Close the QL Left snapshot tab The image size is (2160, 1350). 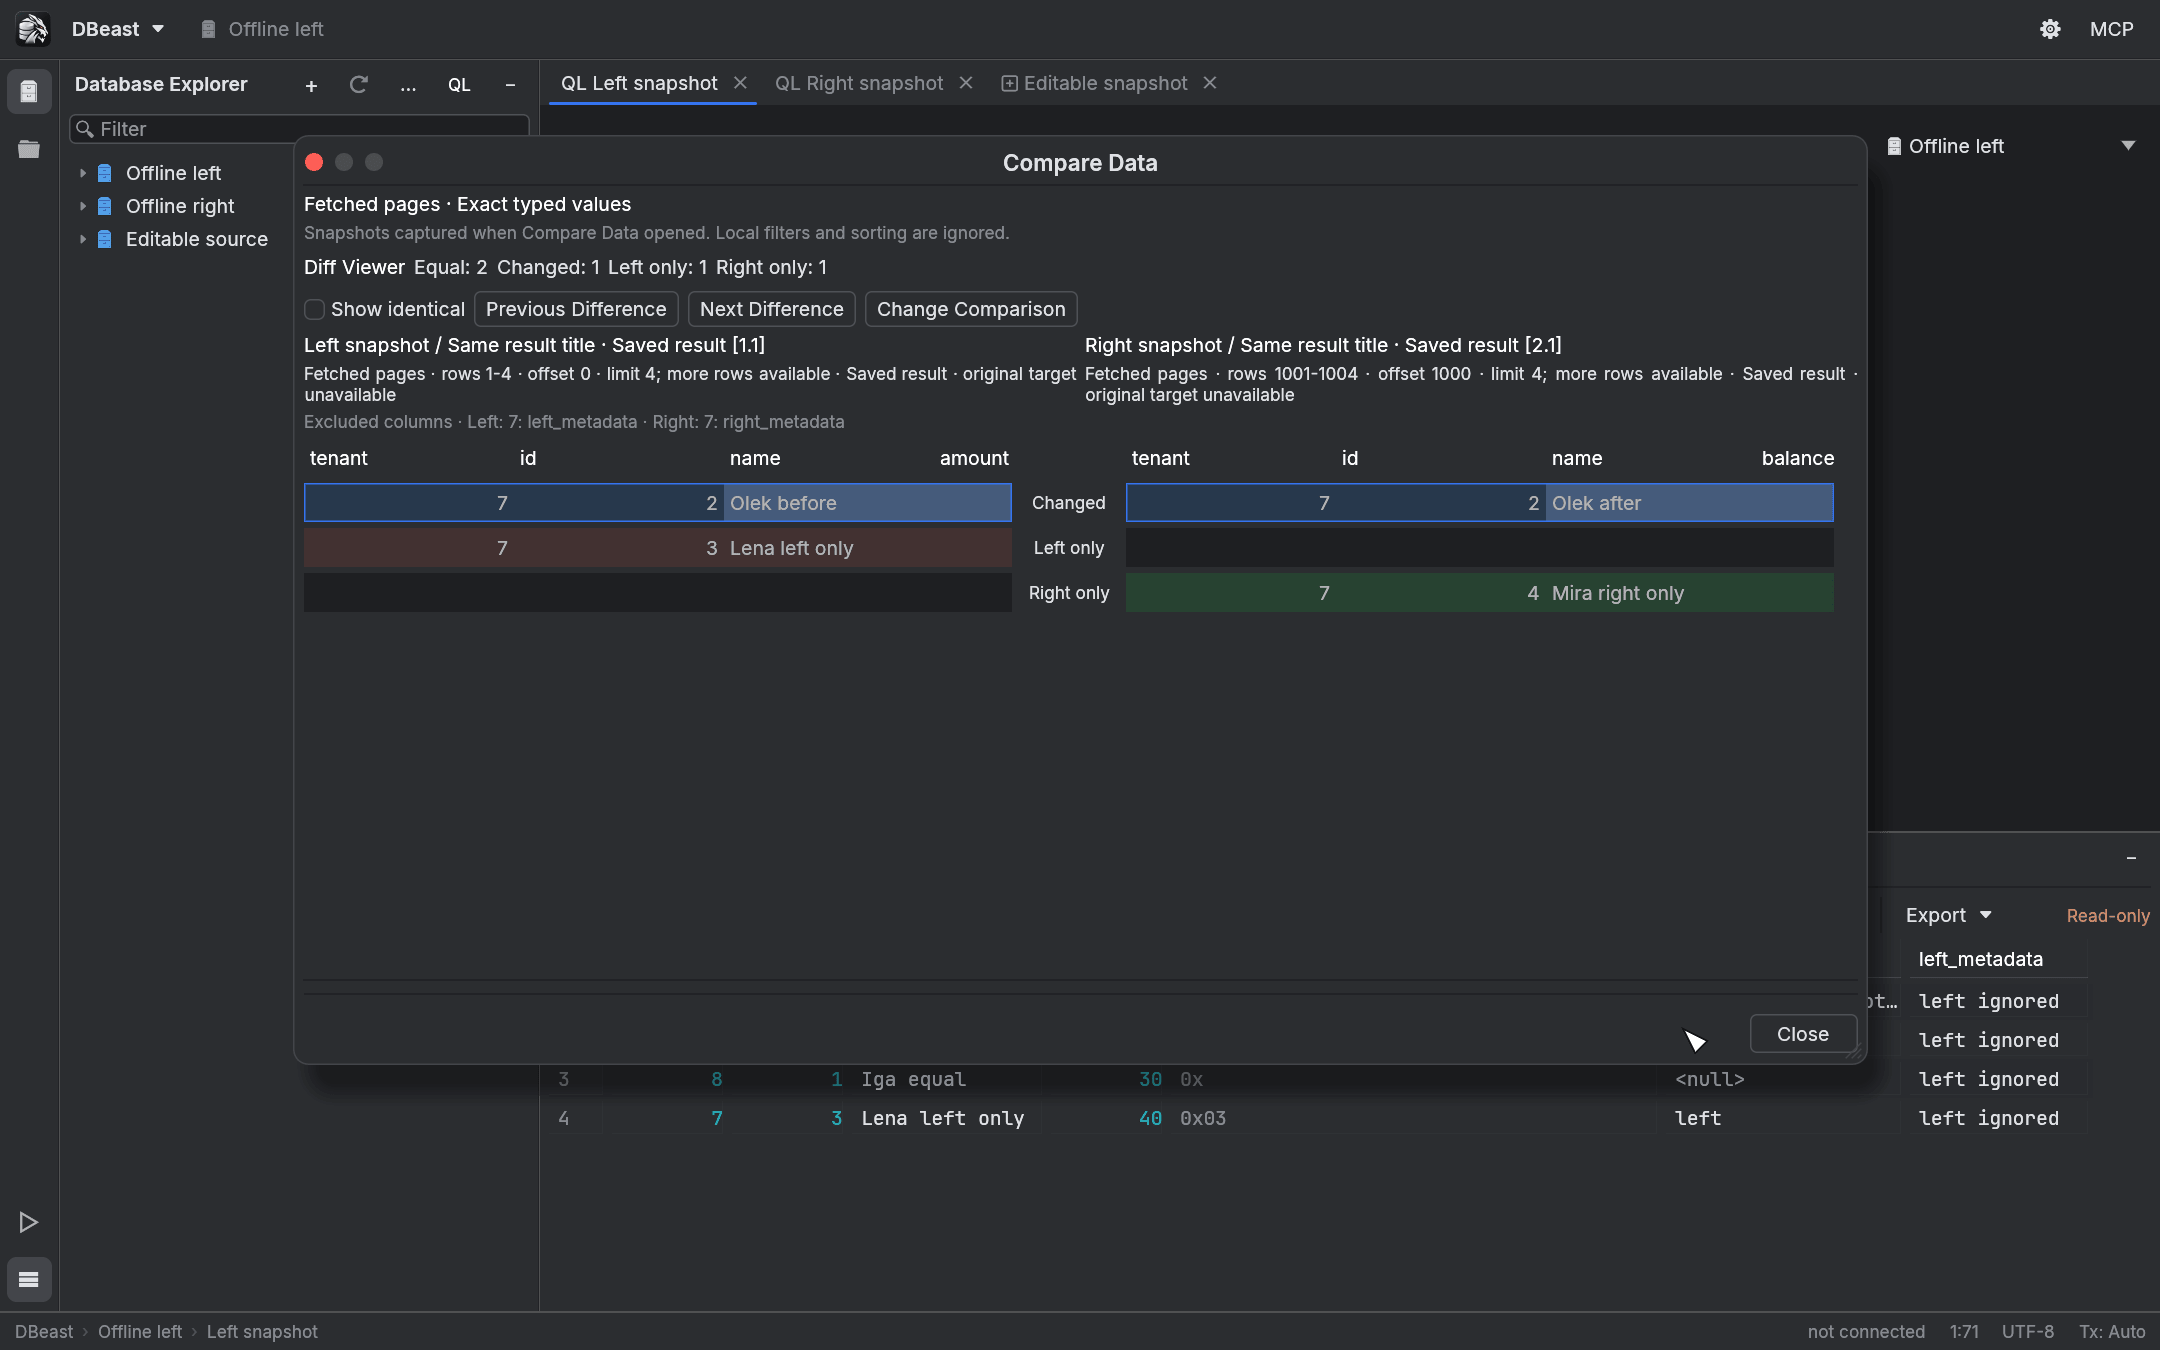[x=740, y=83]
